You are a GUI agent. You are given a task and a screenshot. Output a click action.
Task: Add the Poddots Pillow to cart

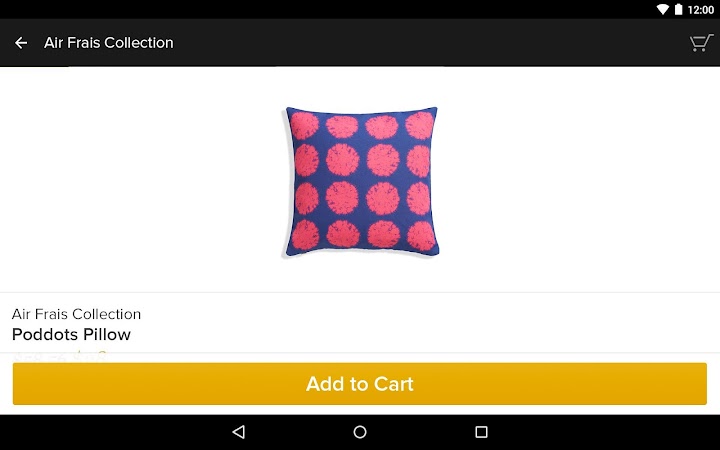(360, 384)
